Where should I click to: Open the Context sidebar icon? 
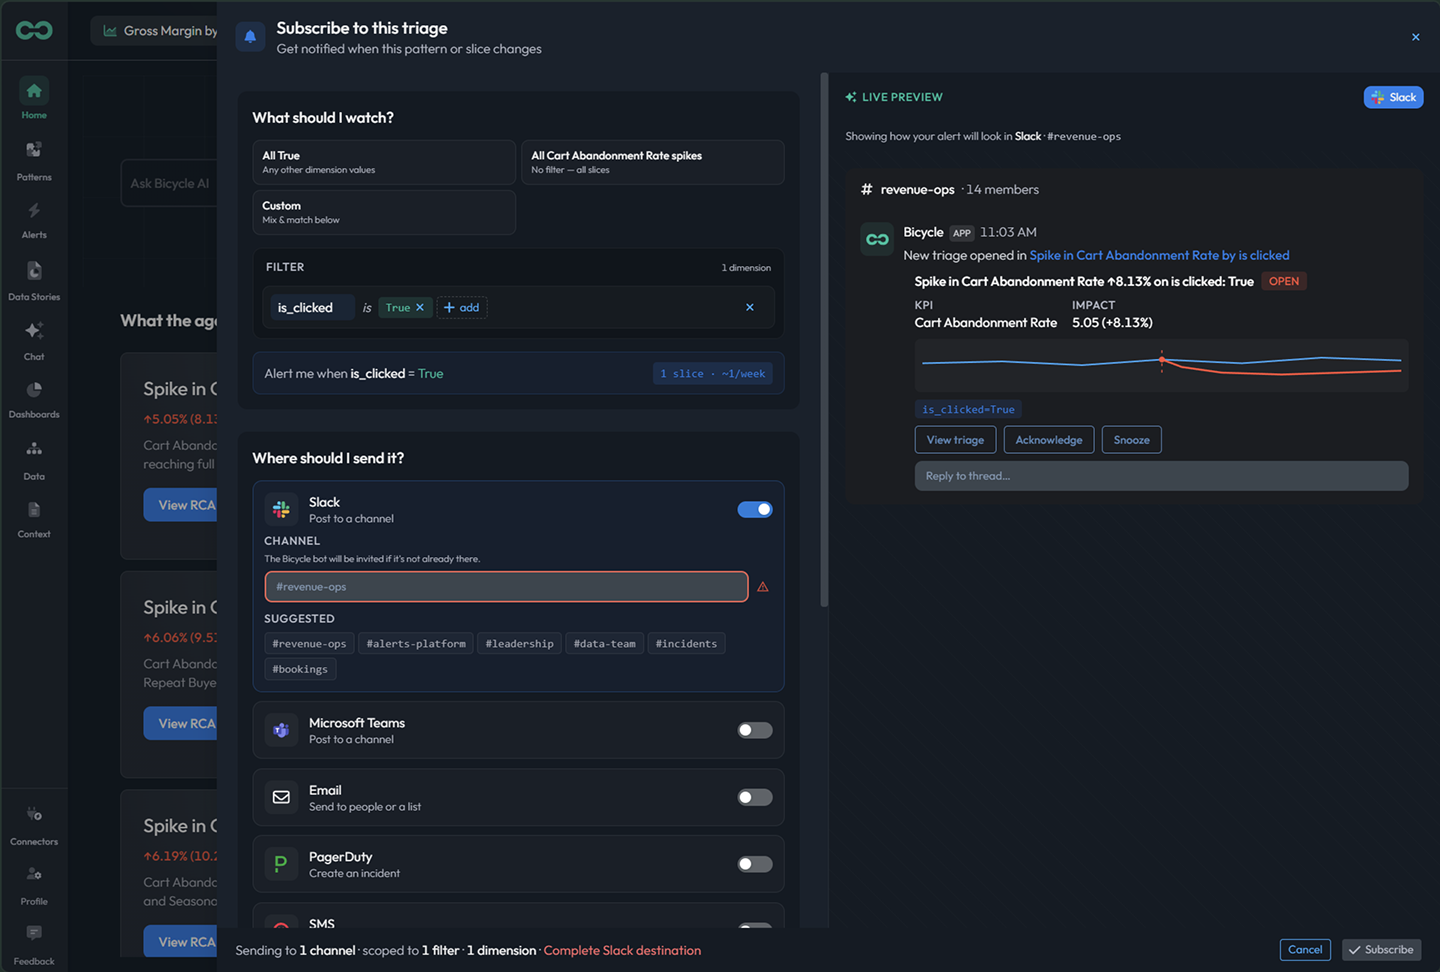click(34, 510)
